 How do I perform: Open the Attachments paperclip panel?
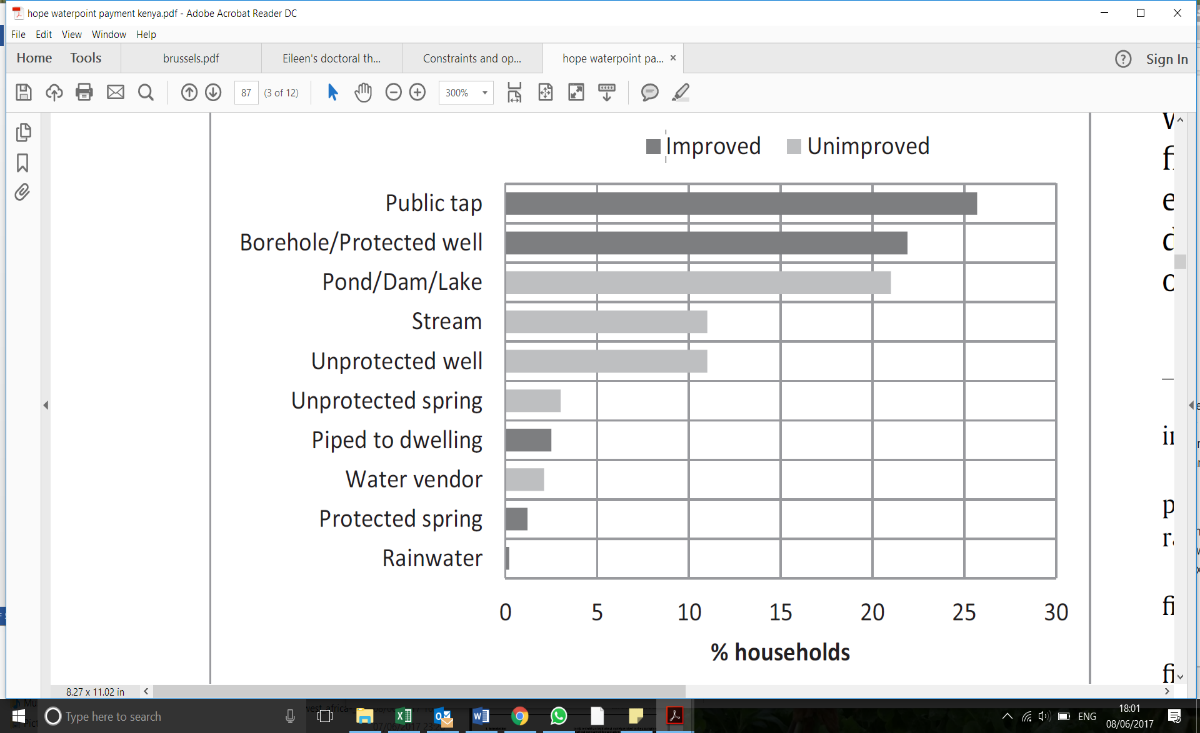(23, 192)
